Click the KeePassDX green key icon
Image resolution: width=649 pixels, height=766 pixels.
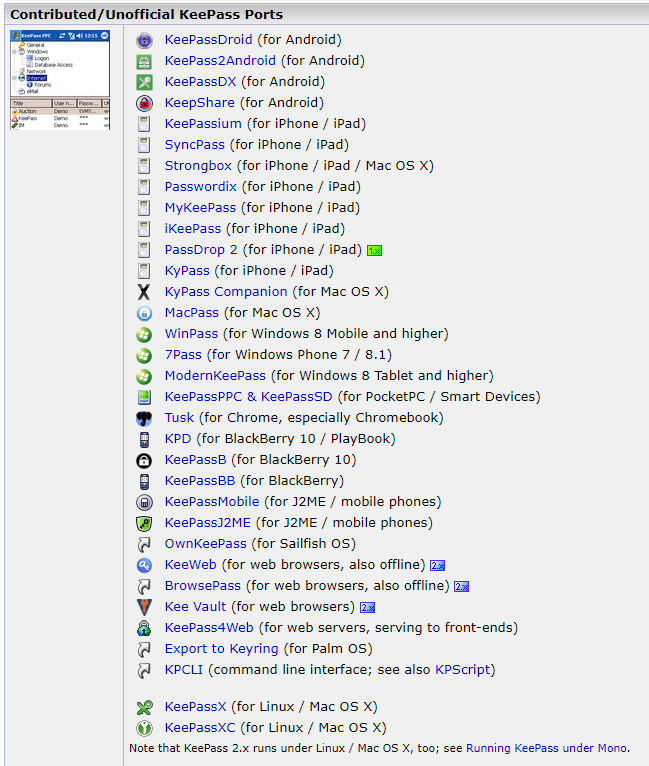144,82
